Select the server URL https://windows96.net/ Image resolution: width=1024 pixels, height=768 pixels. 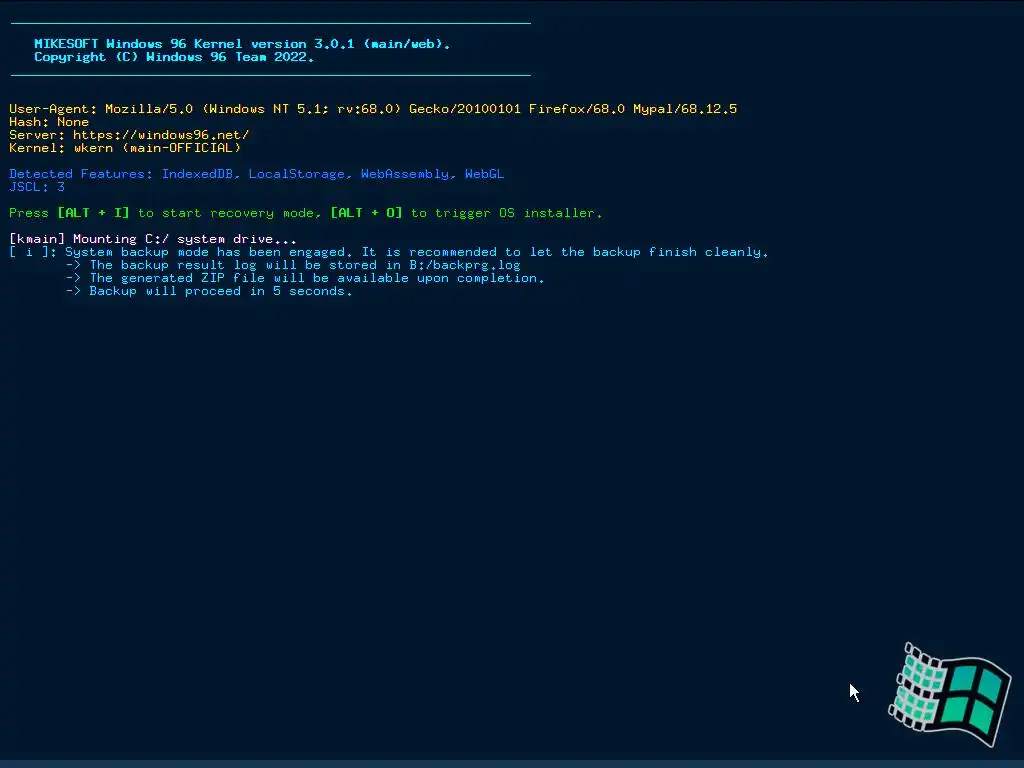point(161,135)
